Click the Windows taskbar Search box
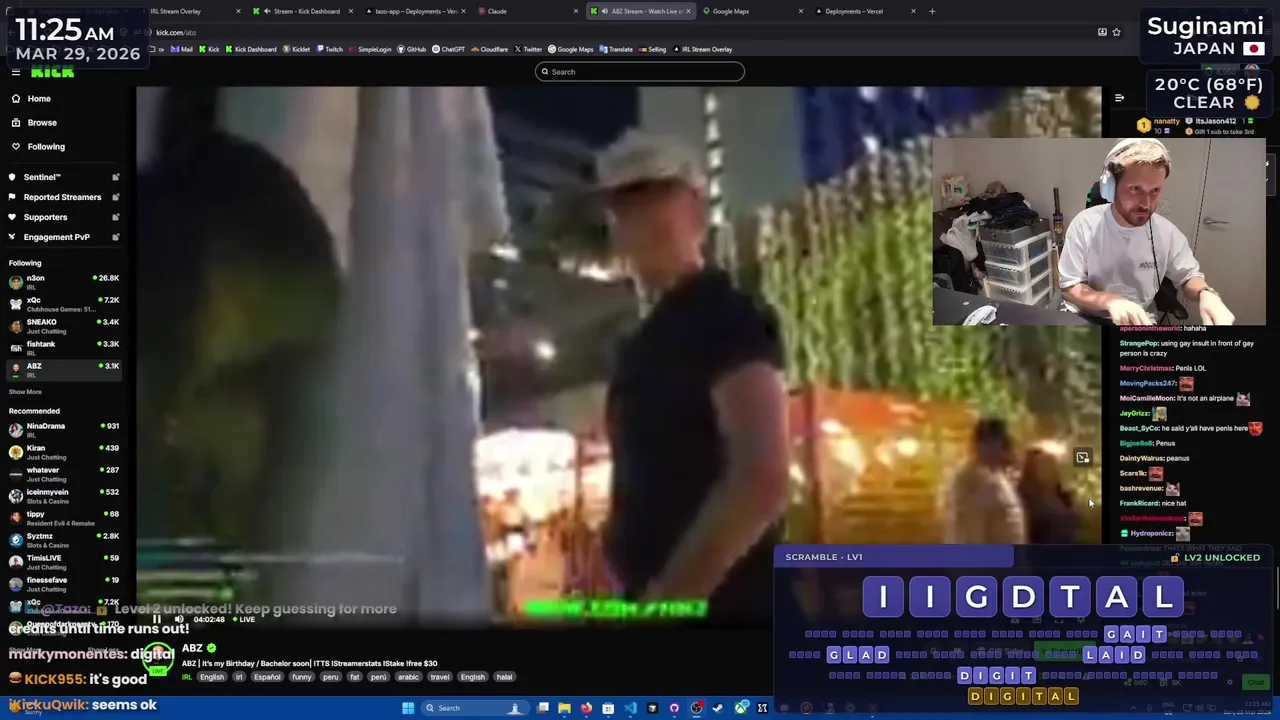 click(474, 708)
